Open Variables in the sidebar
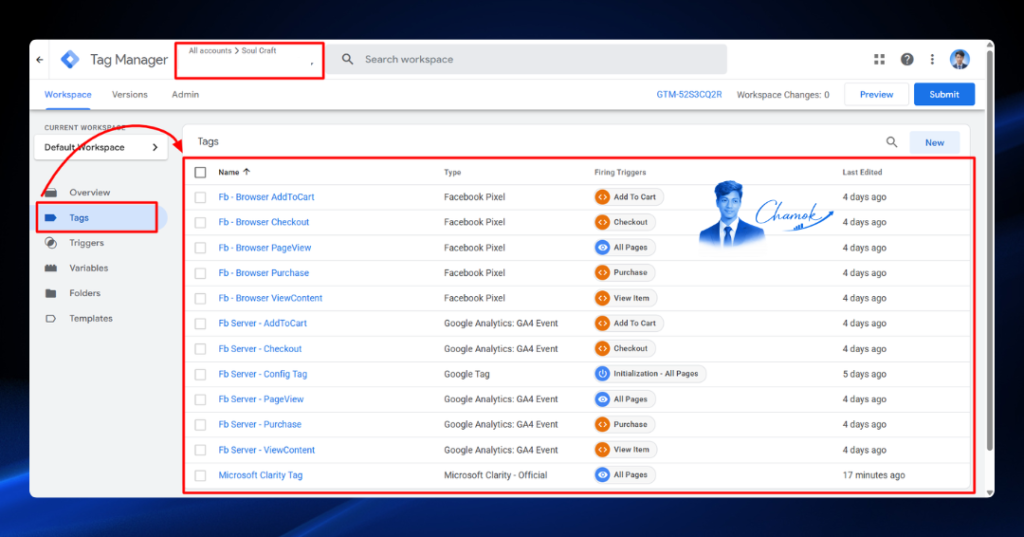The height and width of the screenshot is (537, 1024). coord(88,268)
